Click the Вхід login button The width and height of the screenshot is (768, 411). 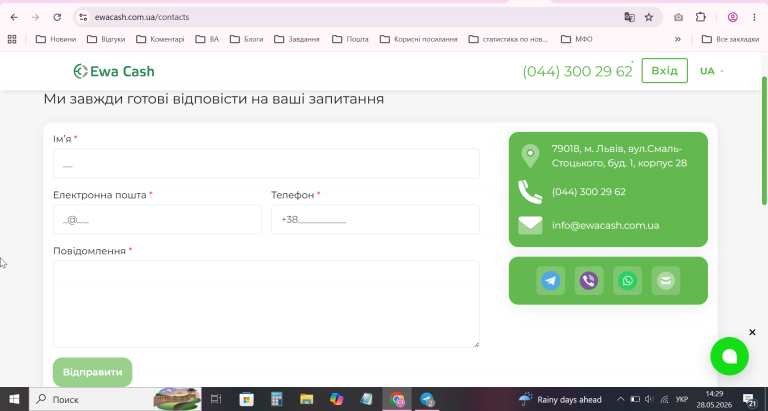click(665, 71)
